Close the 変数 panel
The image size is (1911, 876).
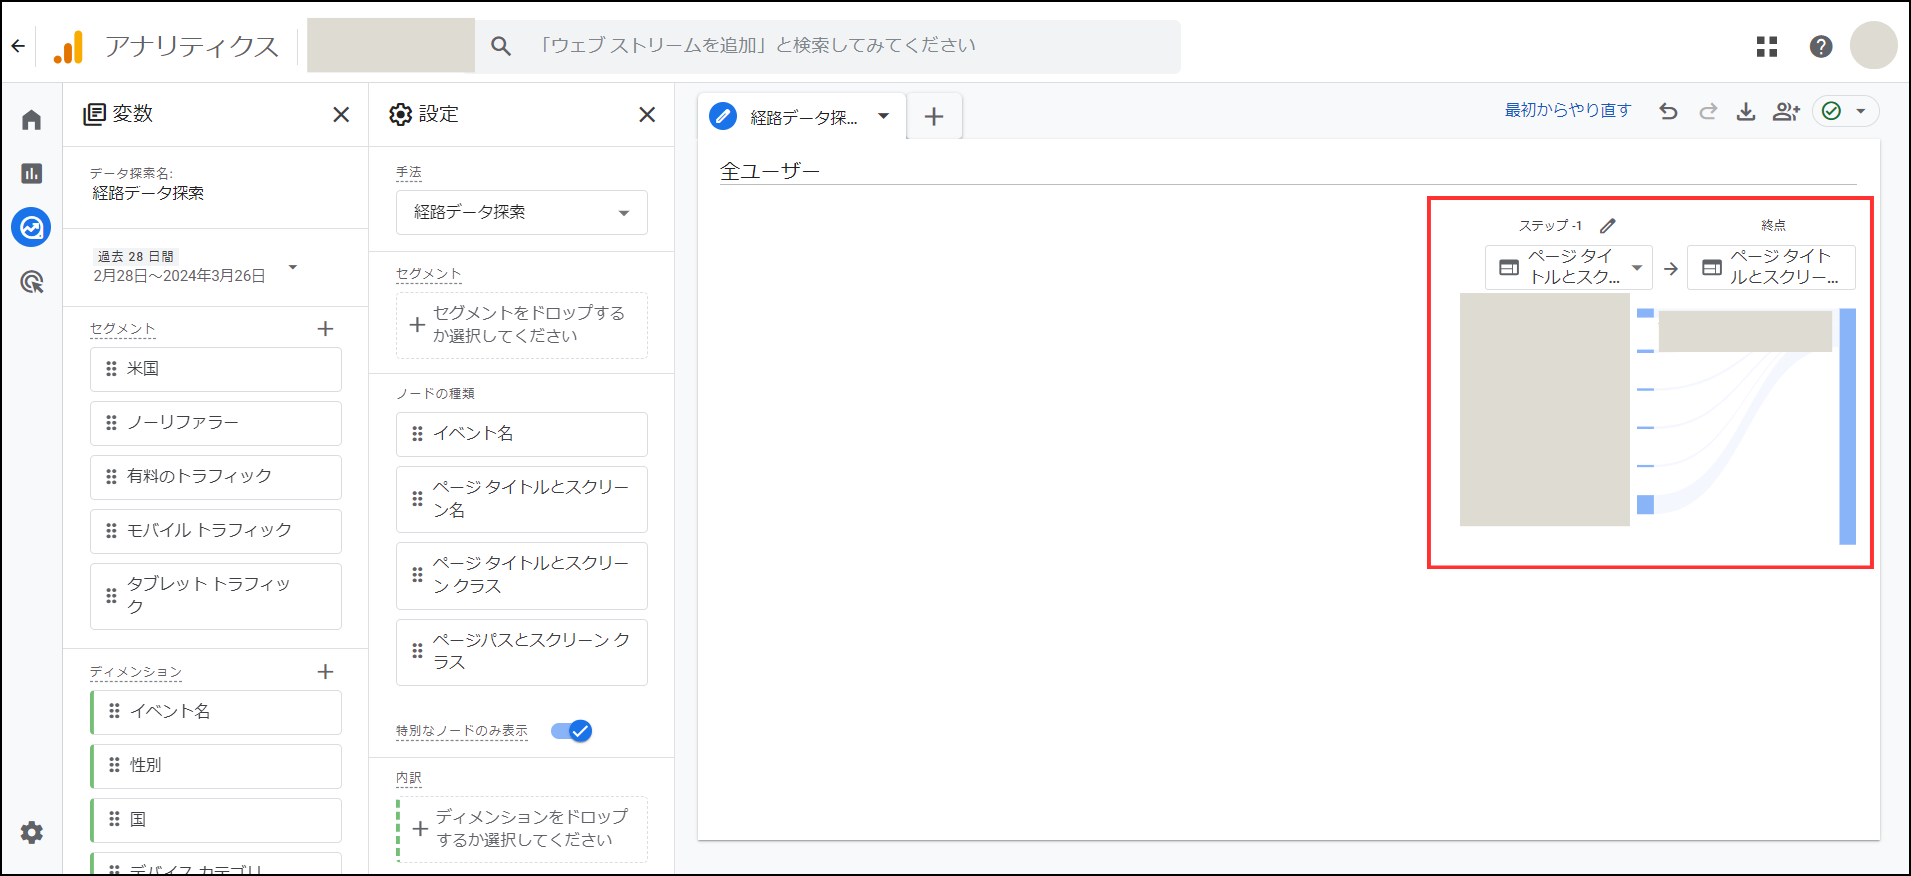coord(341,115)
